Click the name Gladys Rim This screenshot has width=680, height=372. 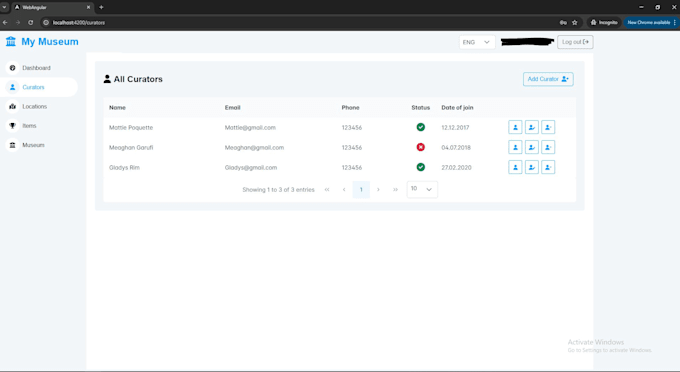click(124, 167)
